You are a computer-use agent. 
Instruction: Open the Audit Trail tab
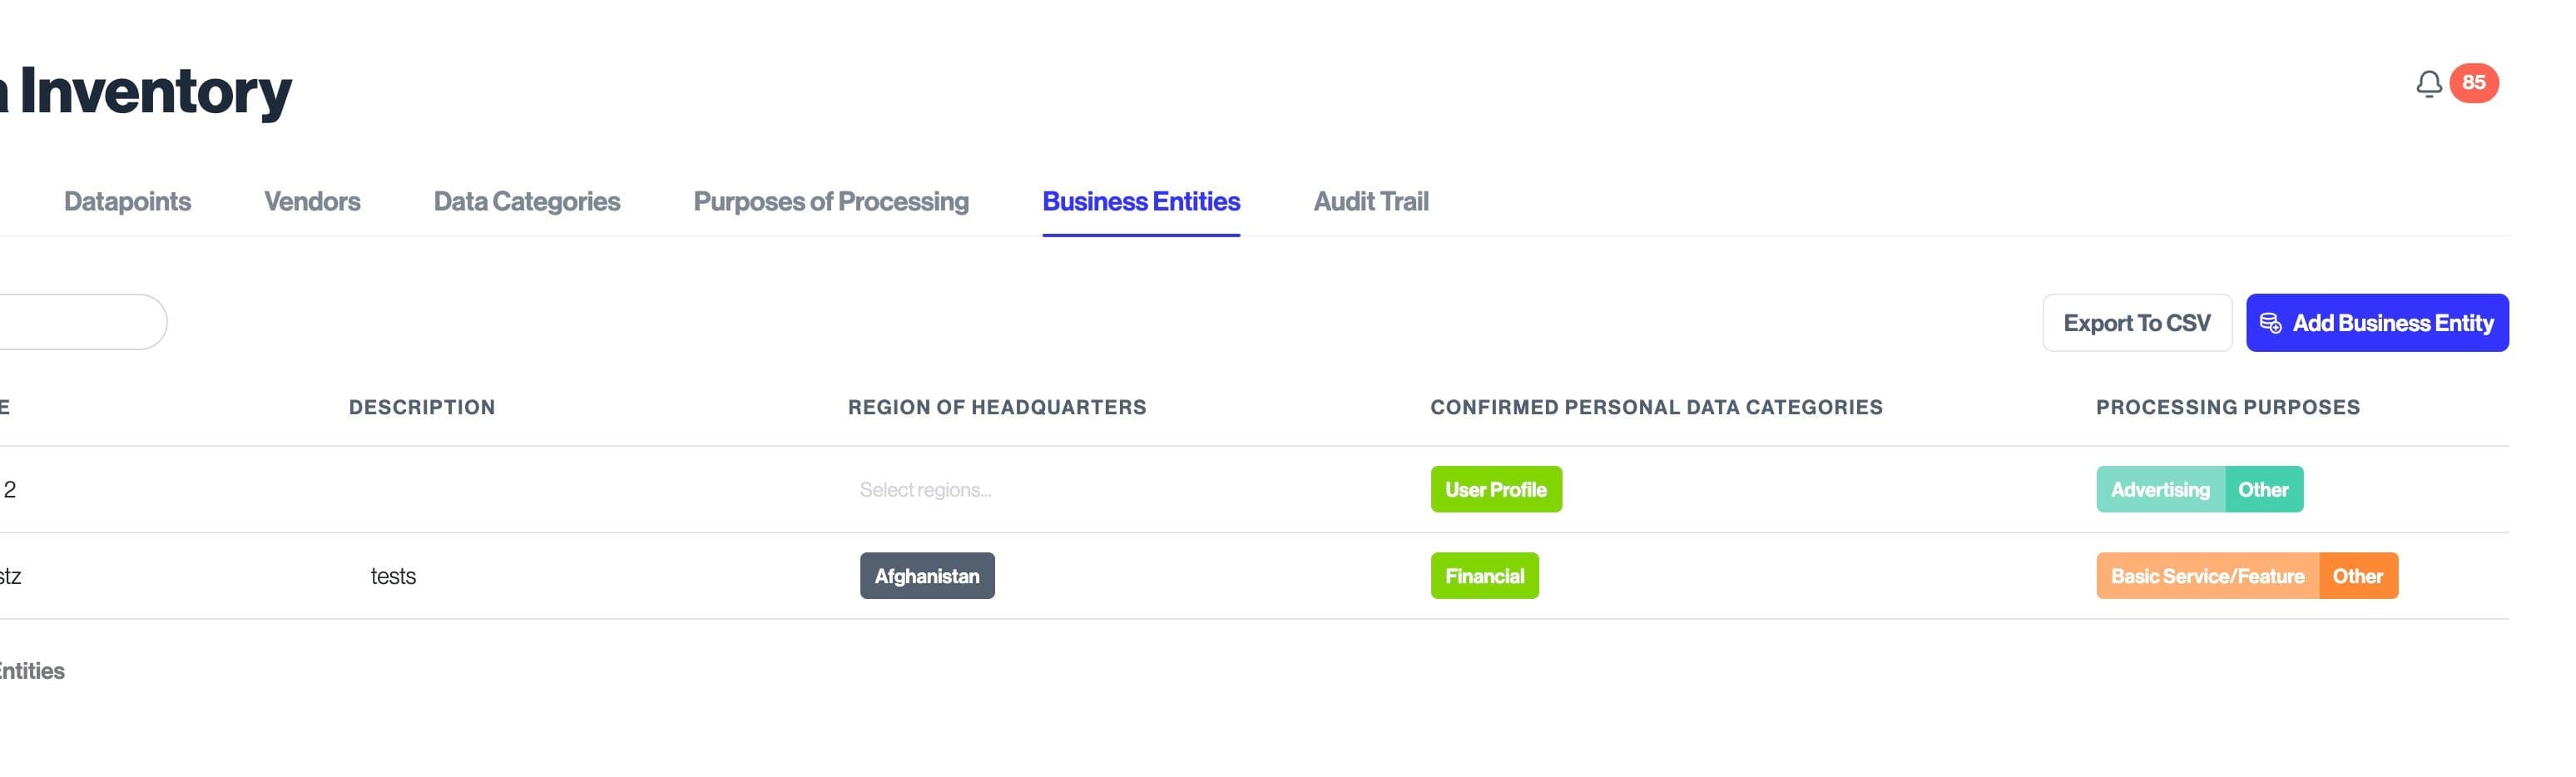pyautogui.click(x=1370, y=202)
